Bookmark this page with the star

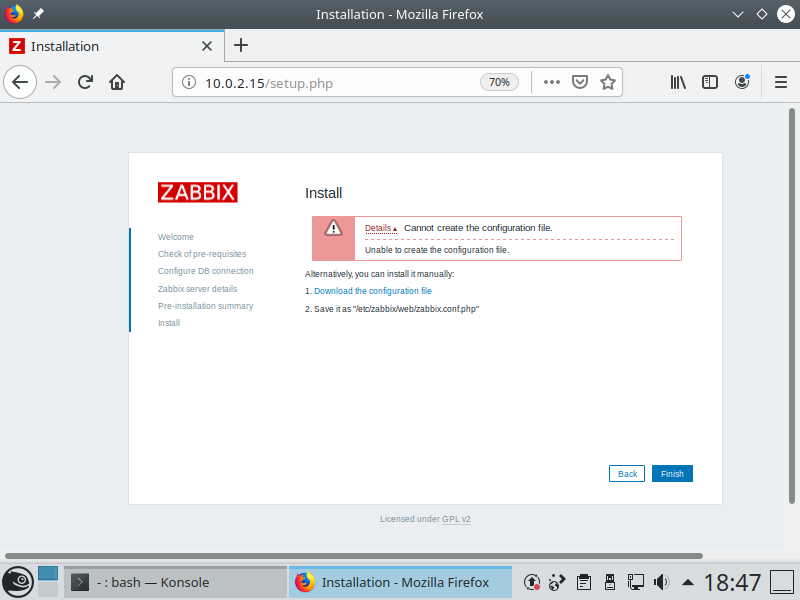pyautogui.click(x=608, y=82)
